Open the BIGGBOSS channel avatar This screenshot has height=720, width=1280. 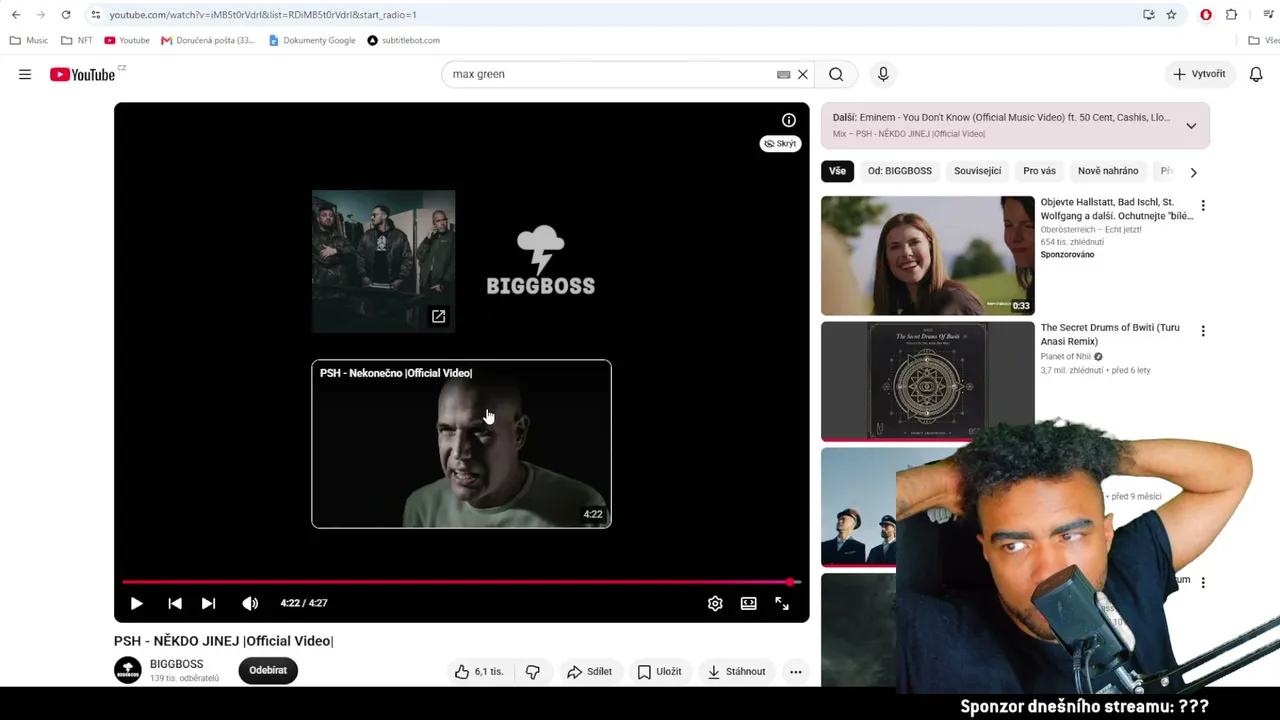[128, 670]
